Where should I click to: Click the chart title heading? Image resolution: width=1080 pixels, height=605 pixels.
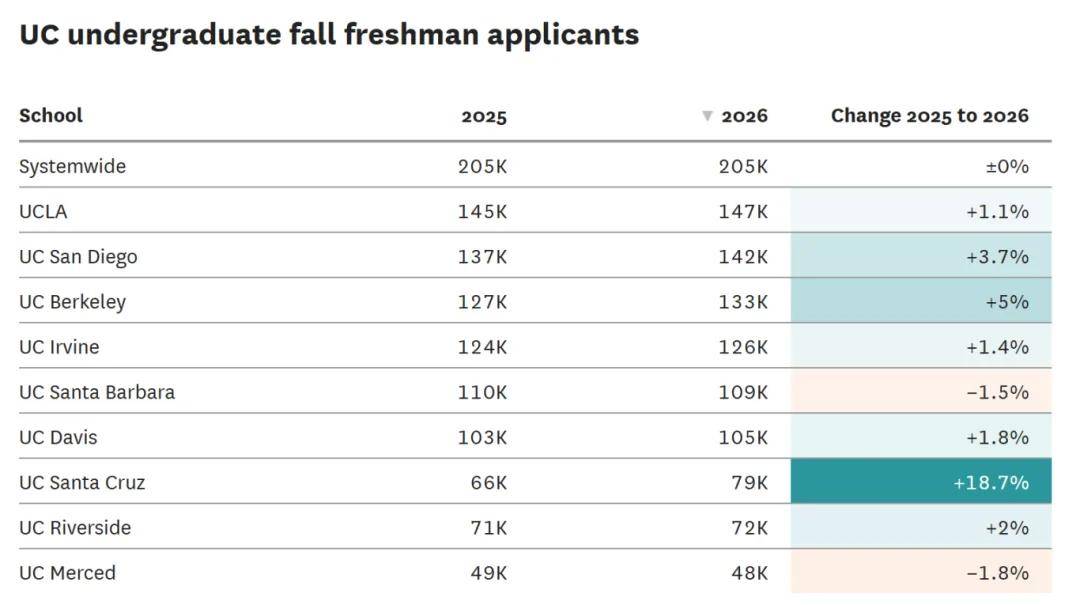click(x=329, y=35)
